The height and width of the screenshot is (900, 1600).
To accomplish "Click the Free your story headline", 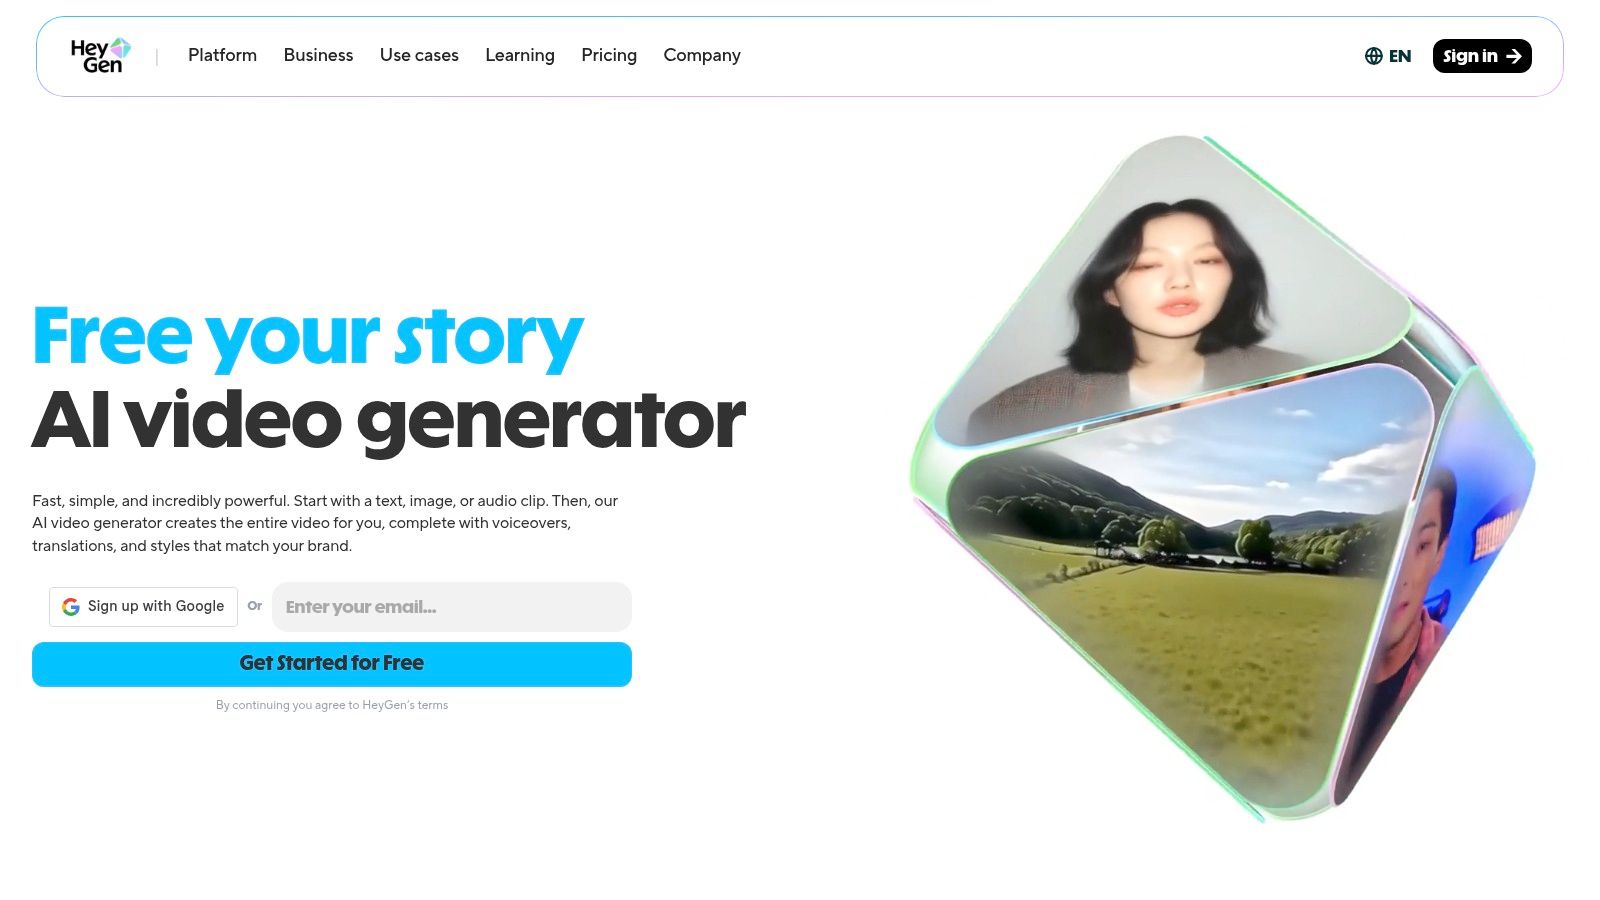I will pyautogui.click(x=308, y=338).
